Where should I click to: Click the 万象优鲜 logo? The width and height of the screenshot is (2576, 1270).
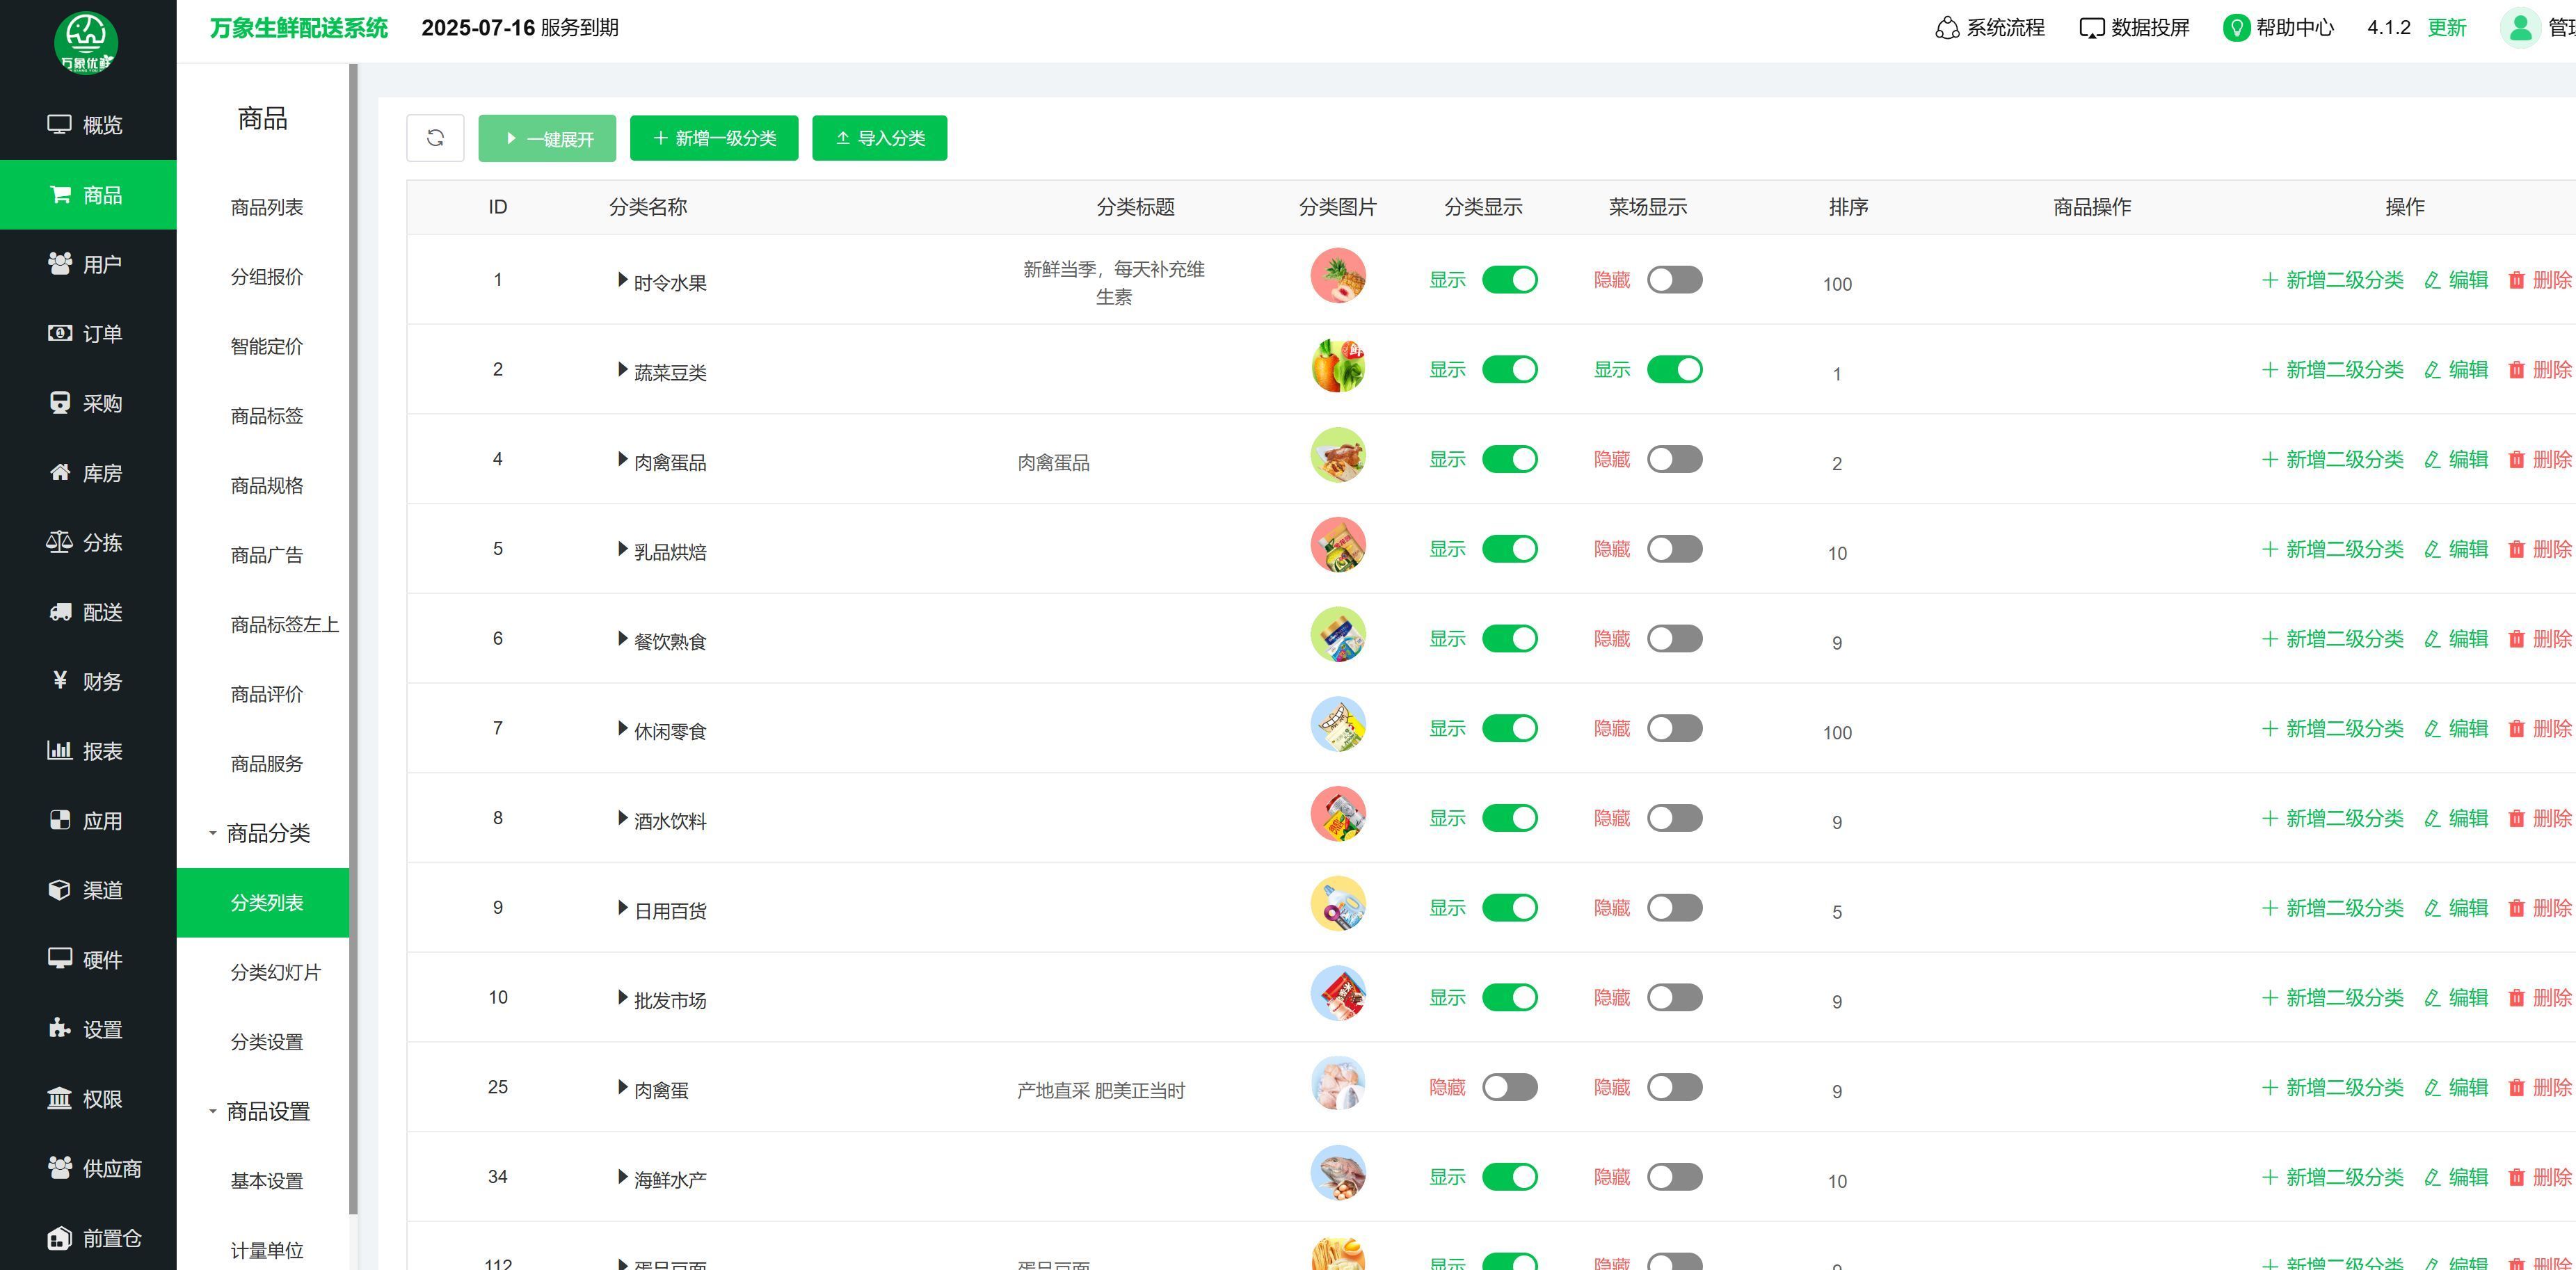(86, 42)
